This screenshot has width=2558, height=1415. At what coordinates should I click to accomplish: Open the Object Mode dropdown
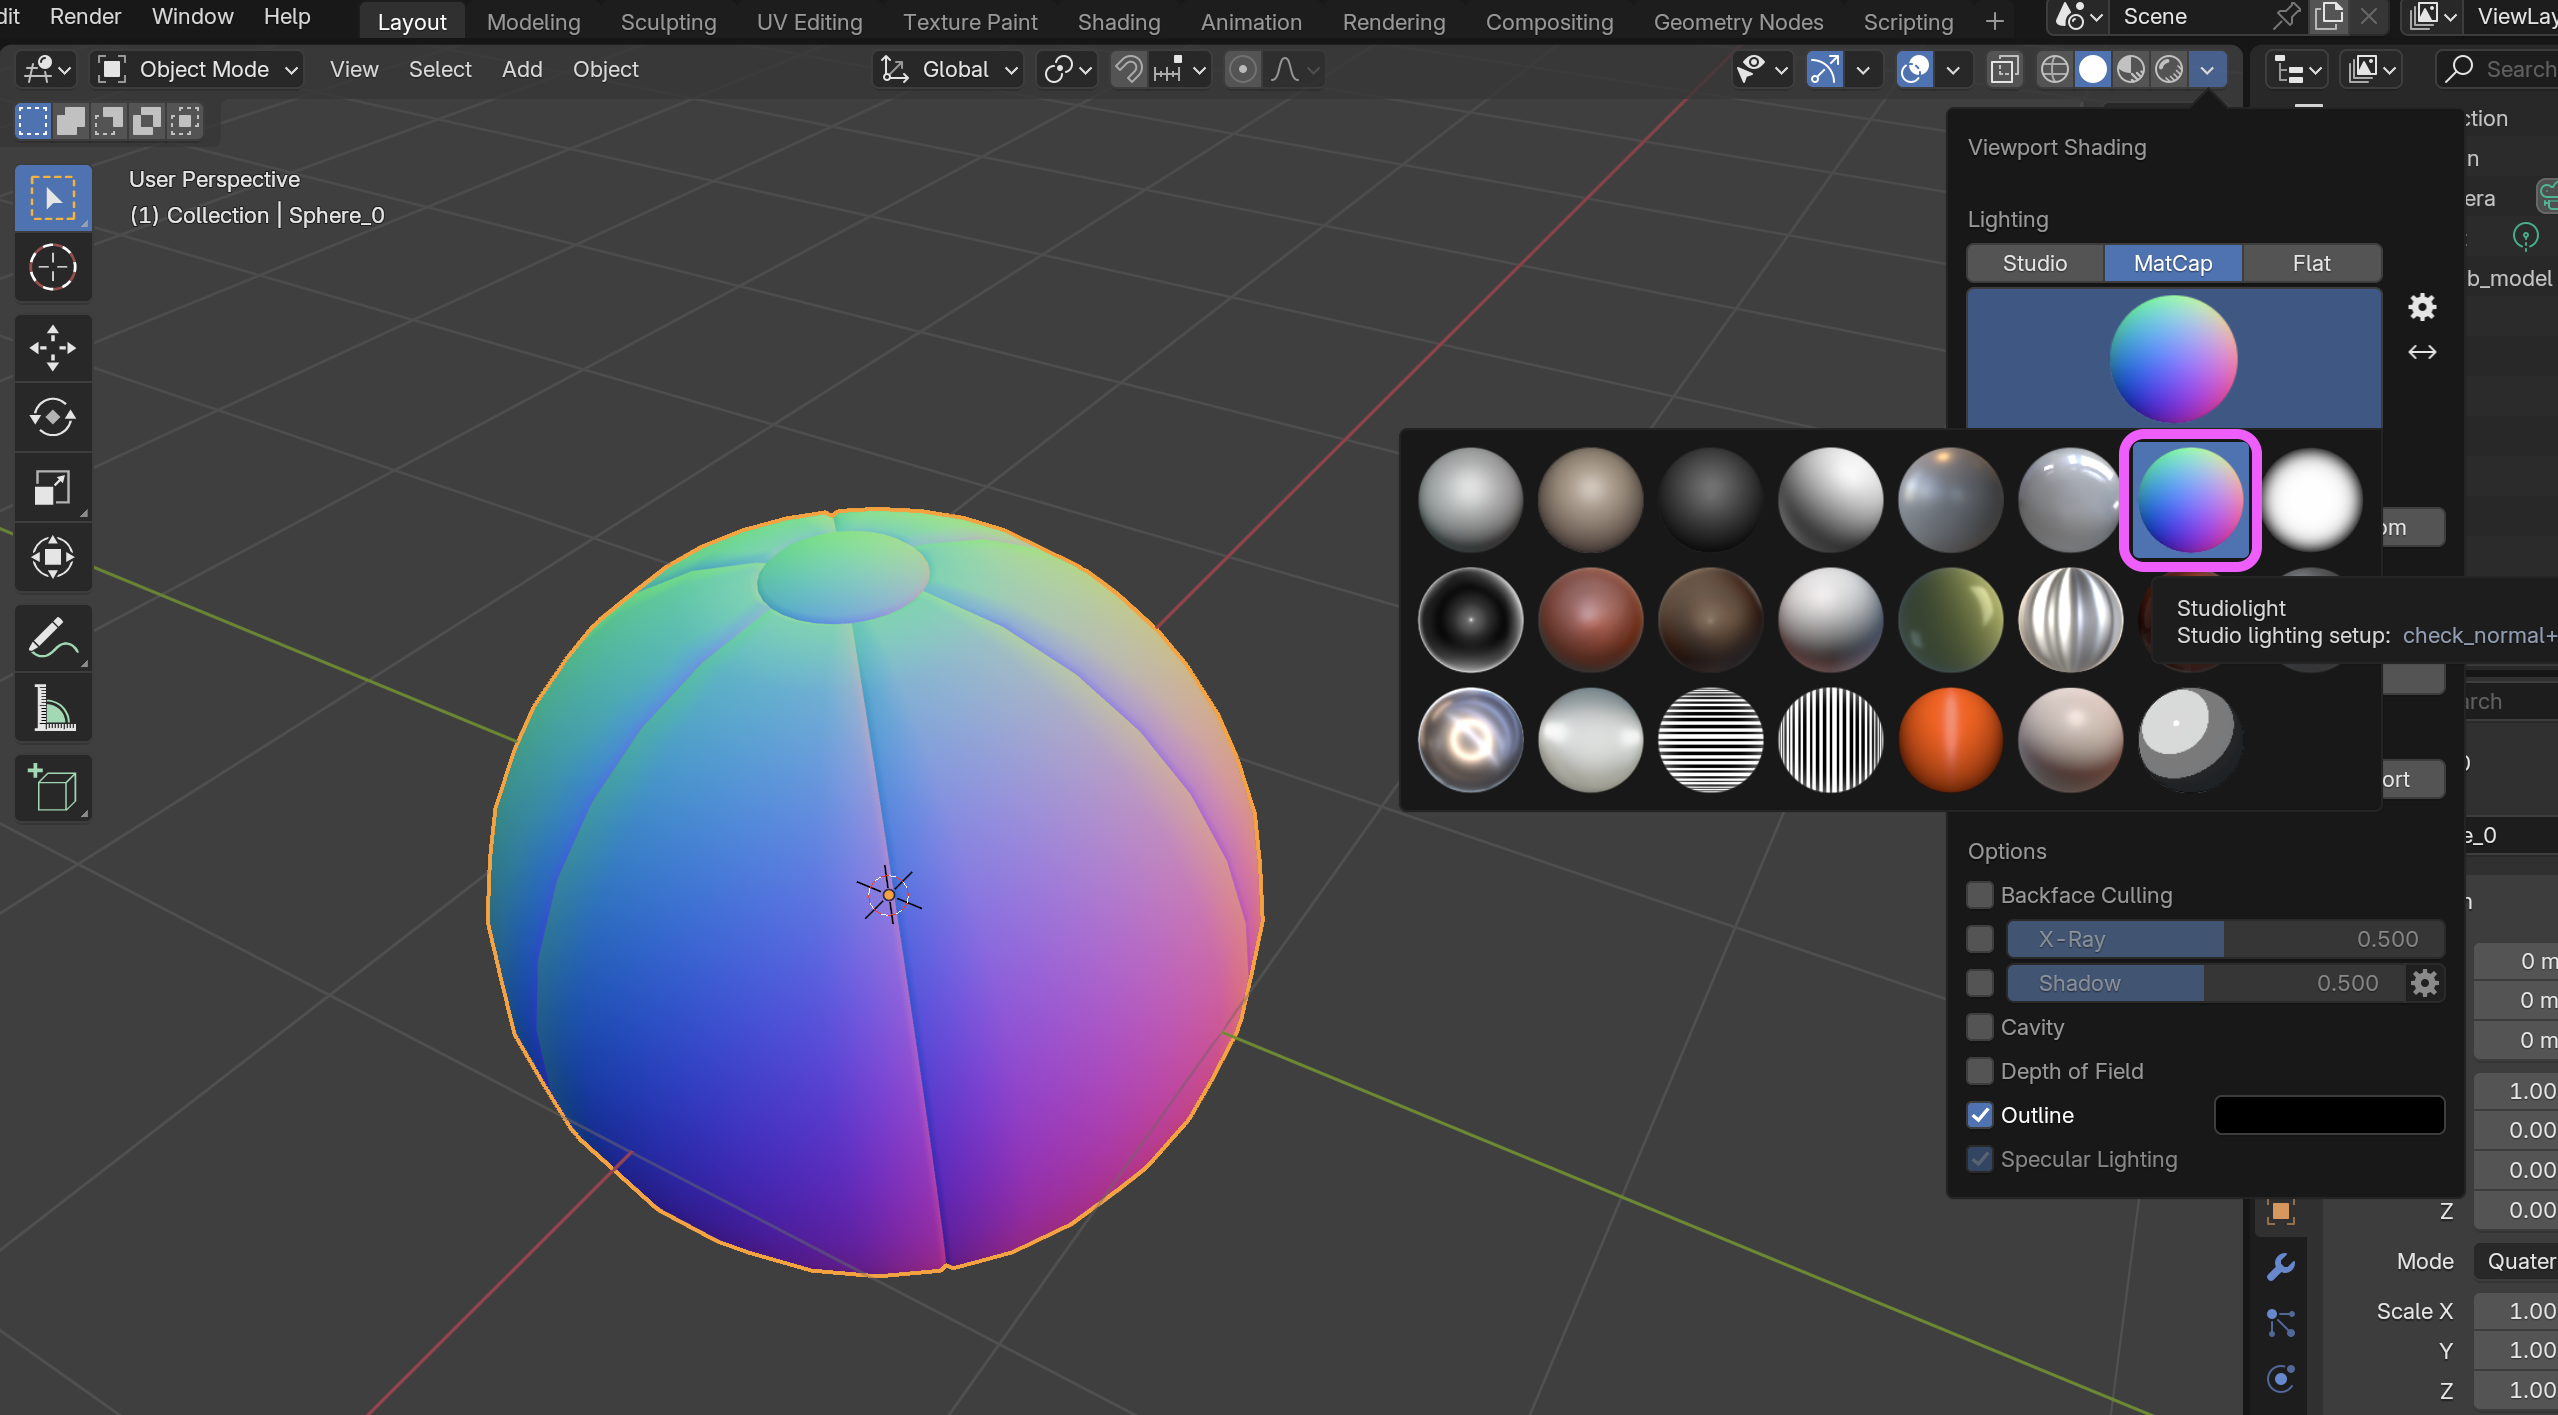198,69
